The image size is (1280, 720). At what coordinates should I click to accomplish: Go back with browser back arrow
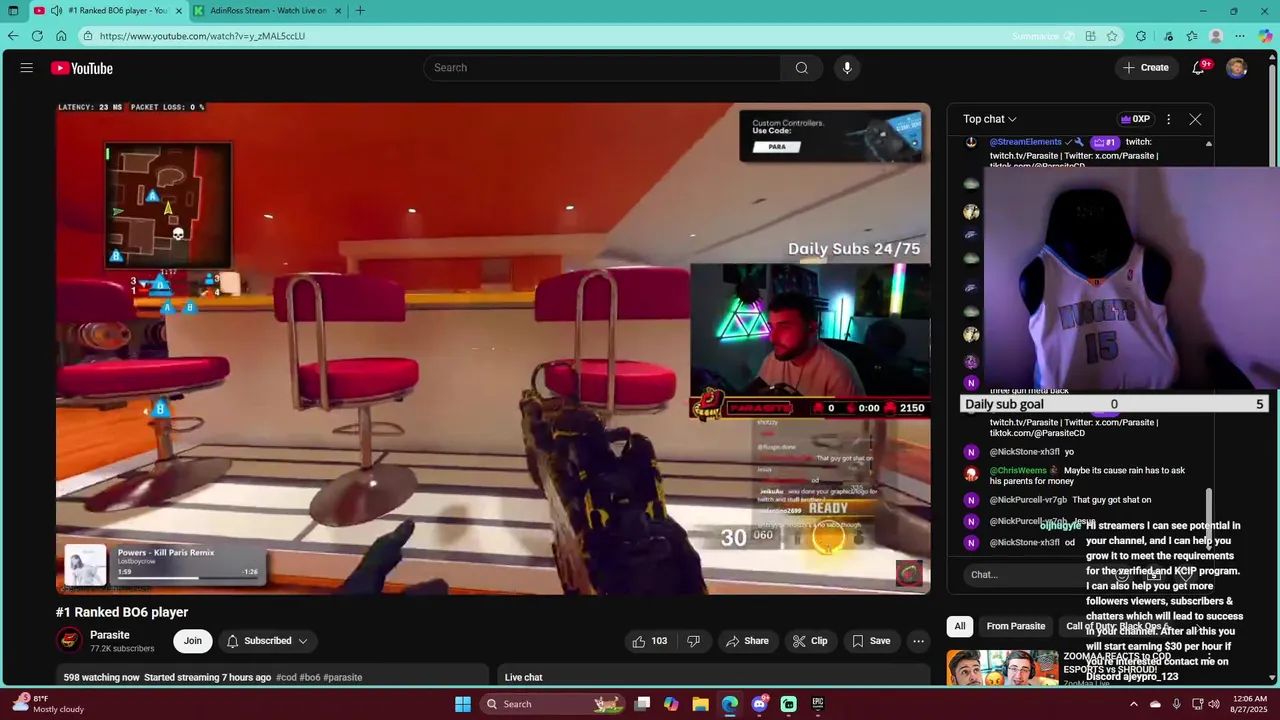[13, 36]
